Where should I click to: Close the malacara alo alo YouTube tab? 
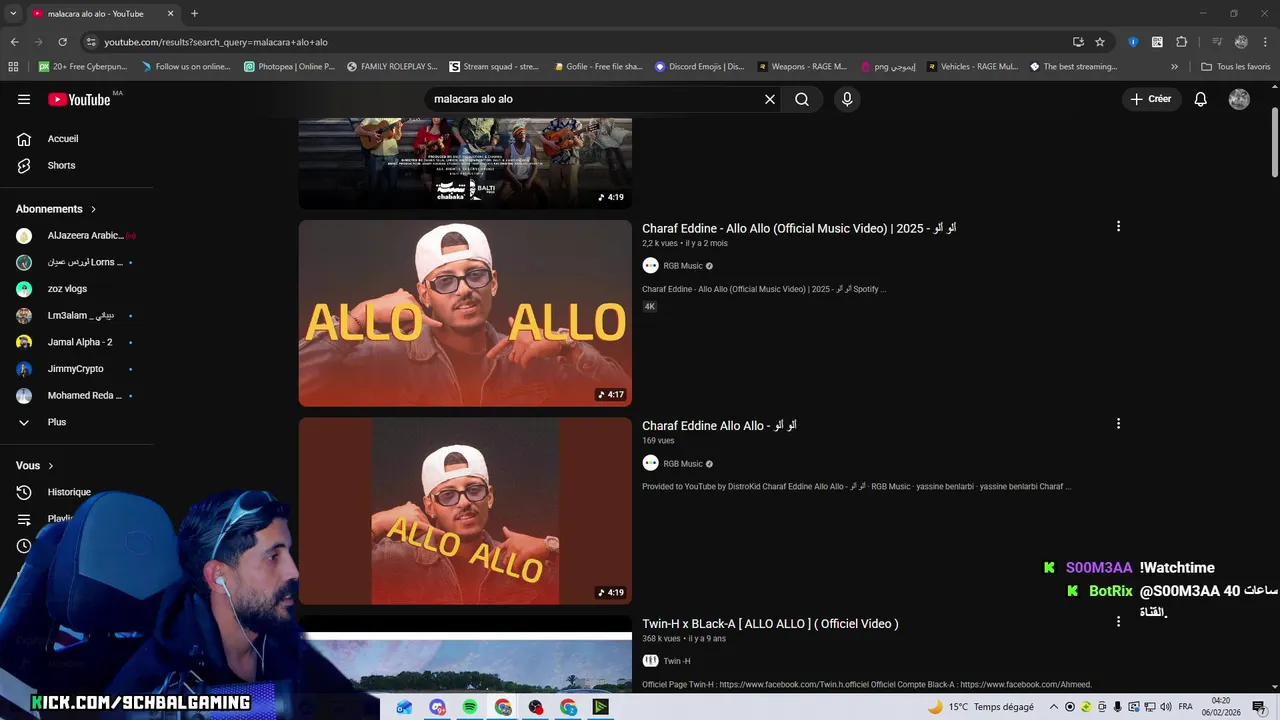[x=170, y=13]
